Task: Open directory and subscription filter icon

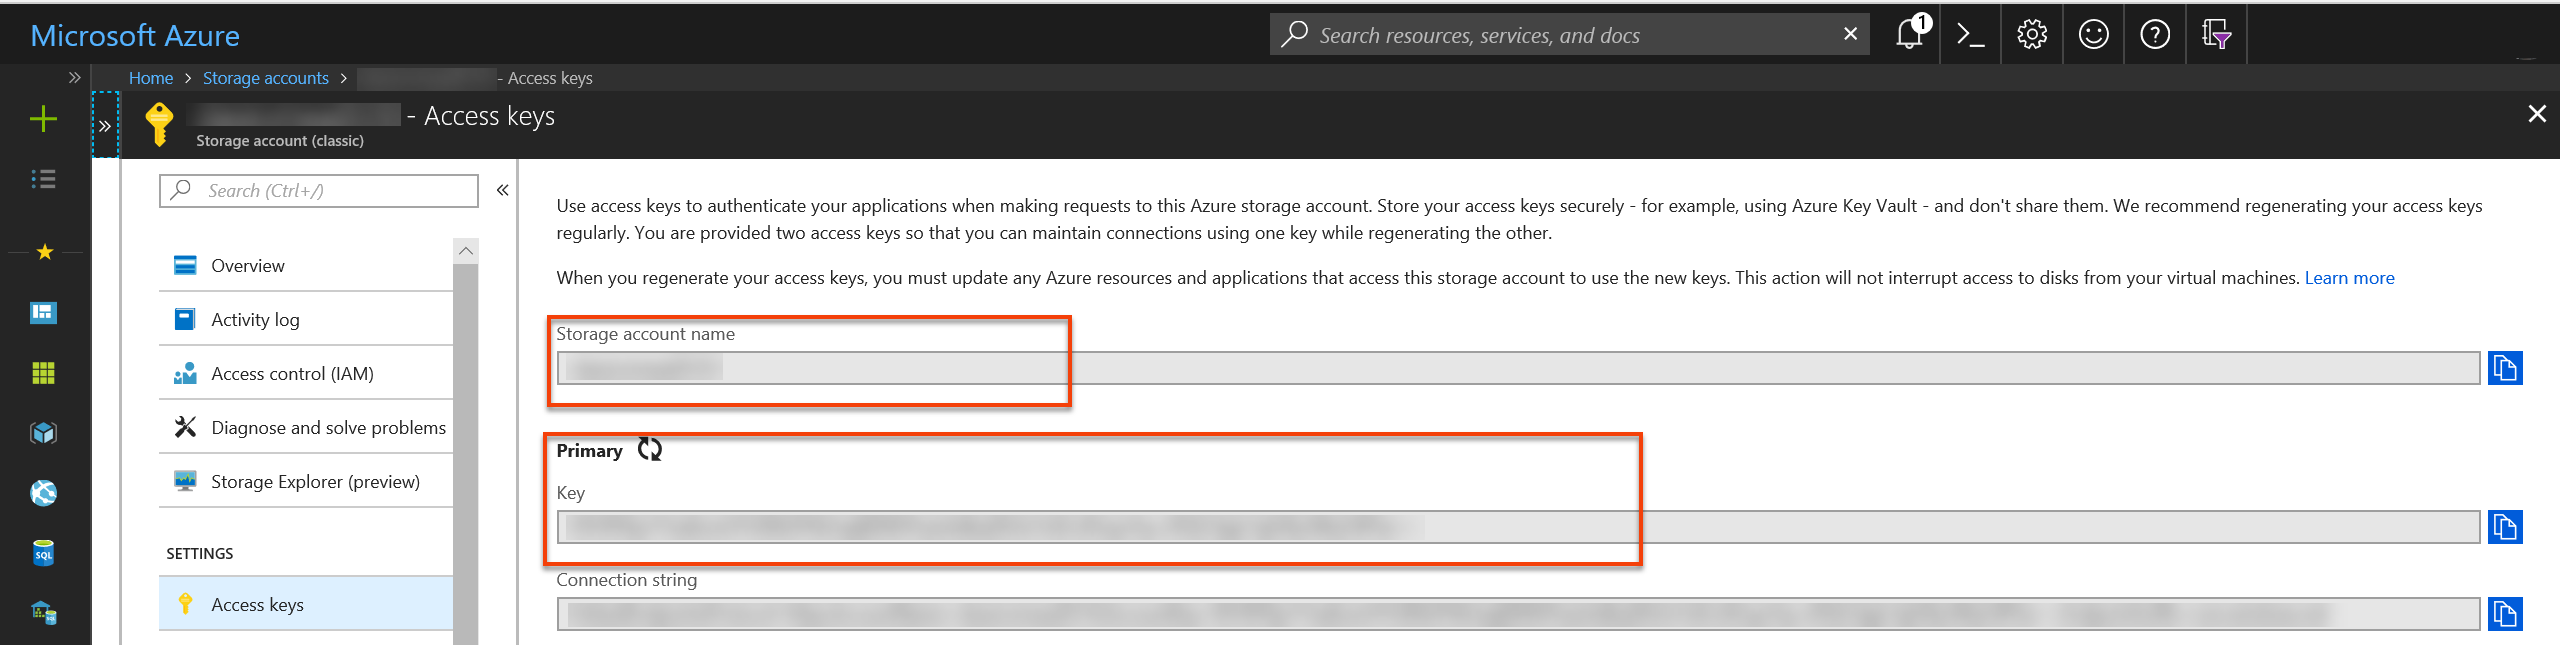Action: coord(2216,35)
